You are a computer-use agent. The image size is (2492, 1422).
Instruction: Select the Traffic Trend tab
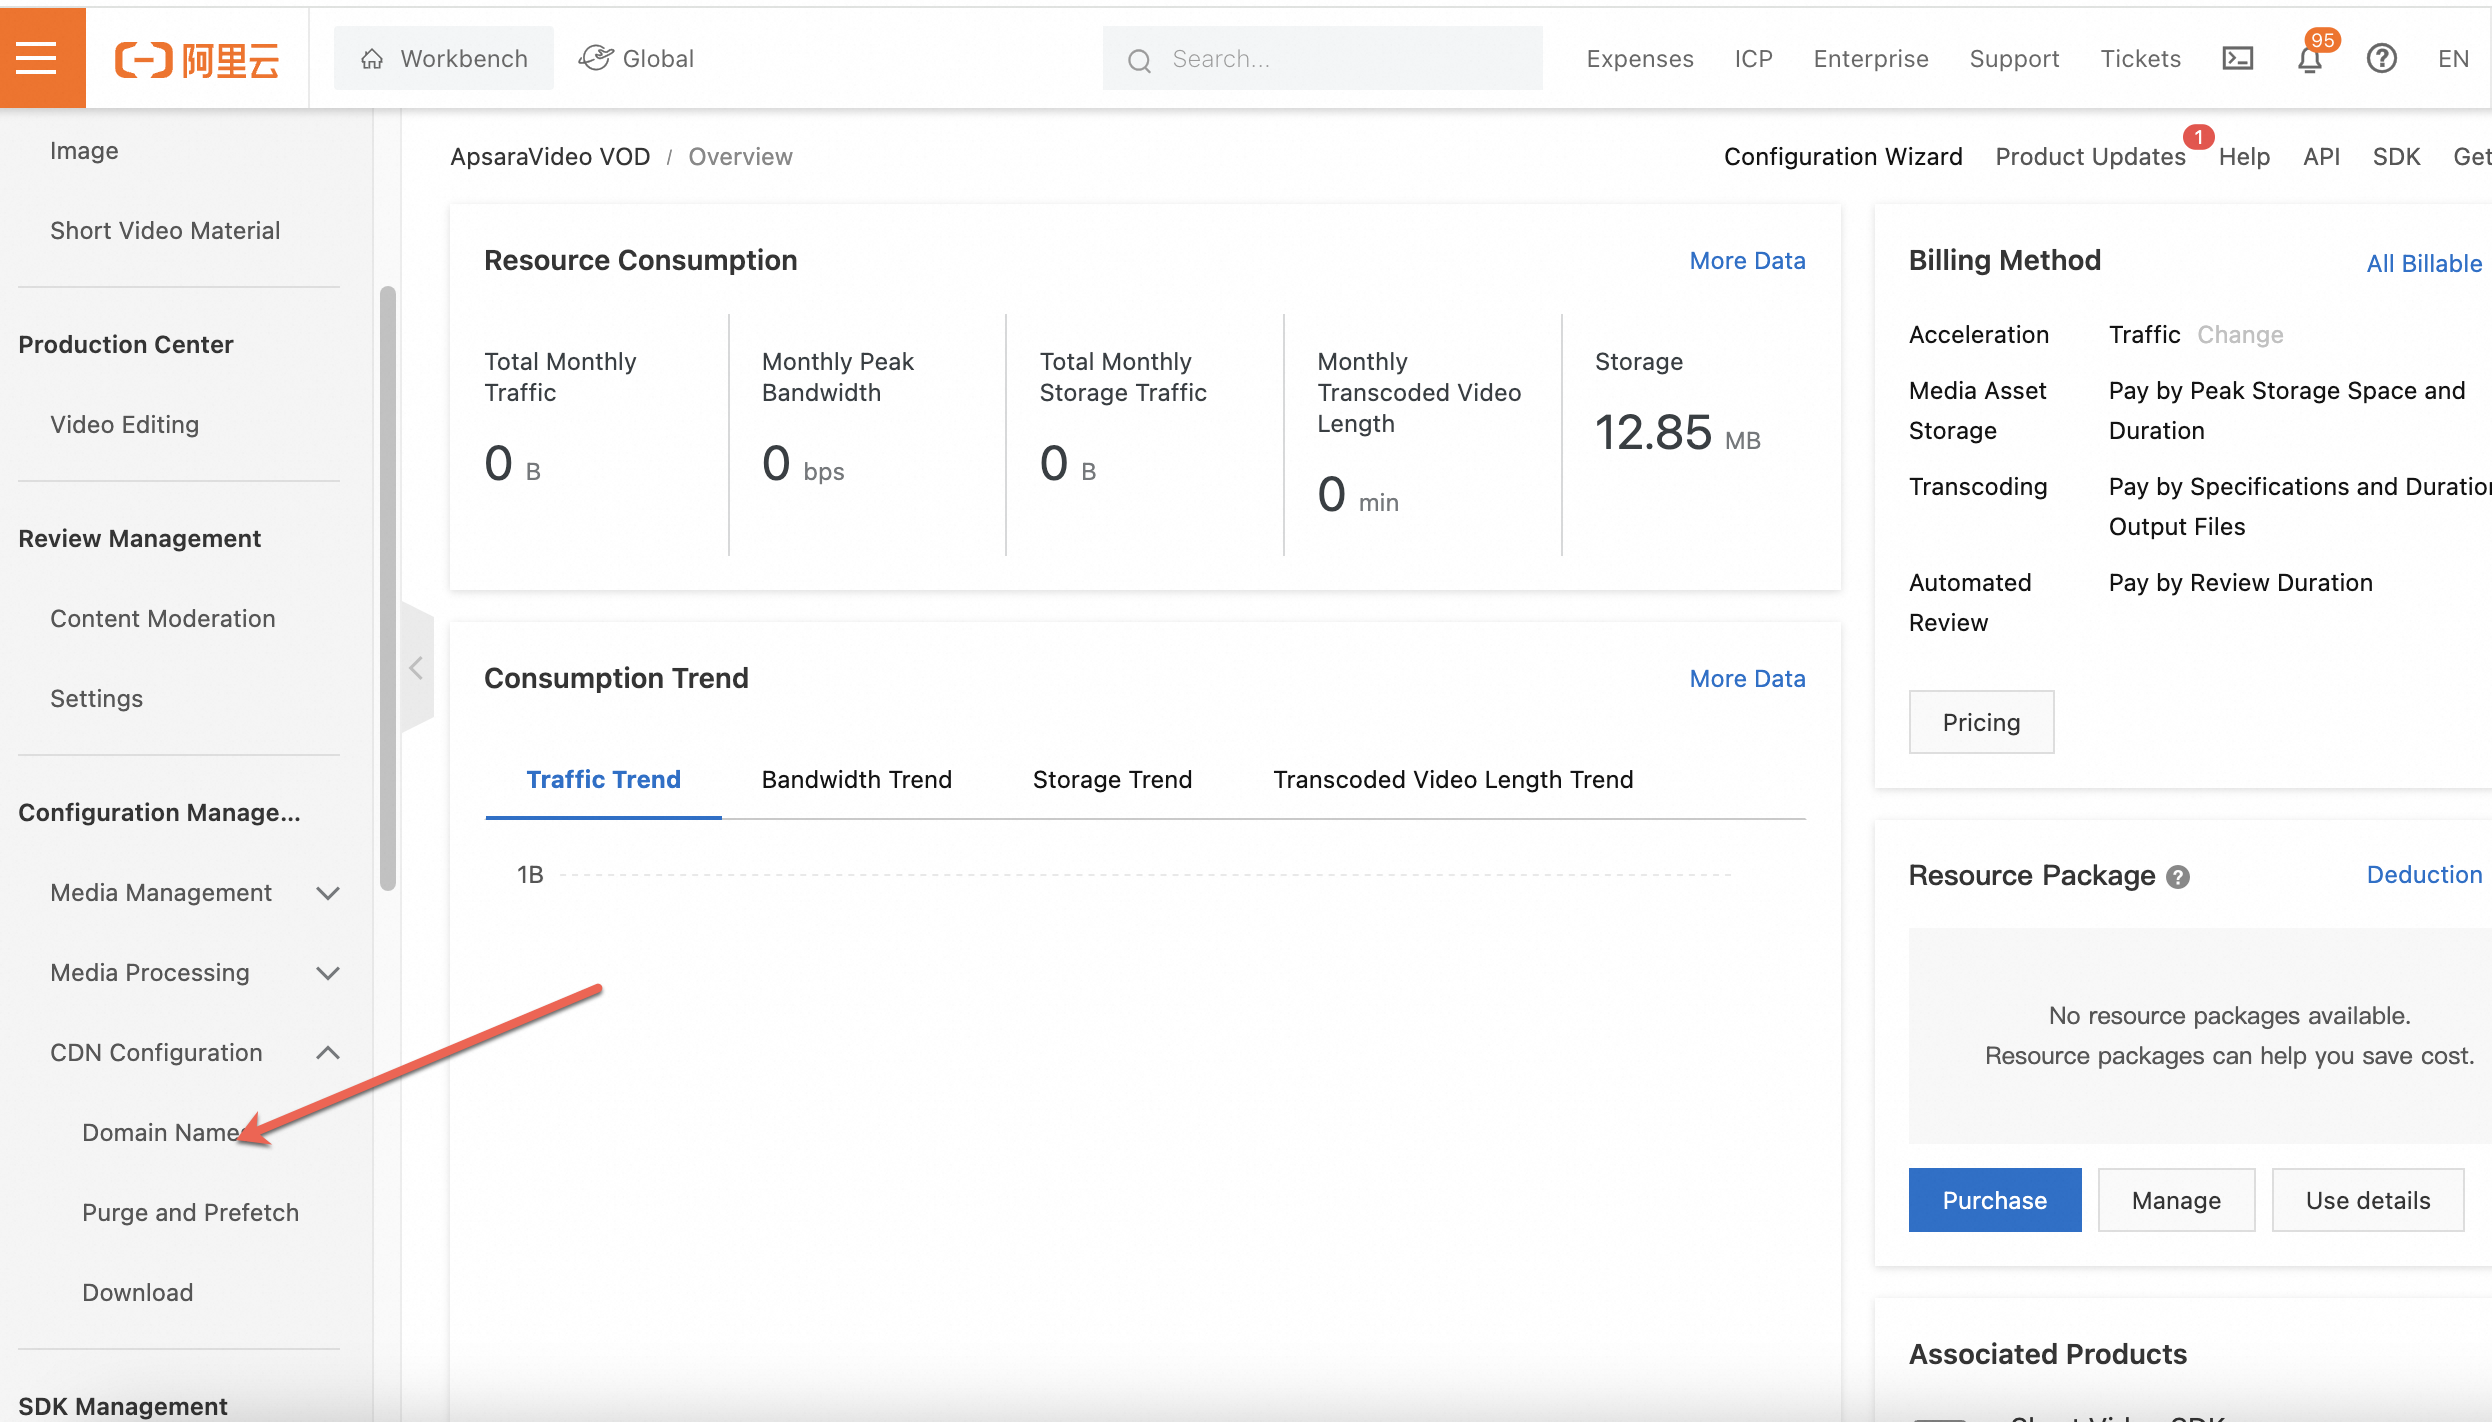click(x=603, y=779)
